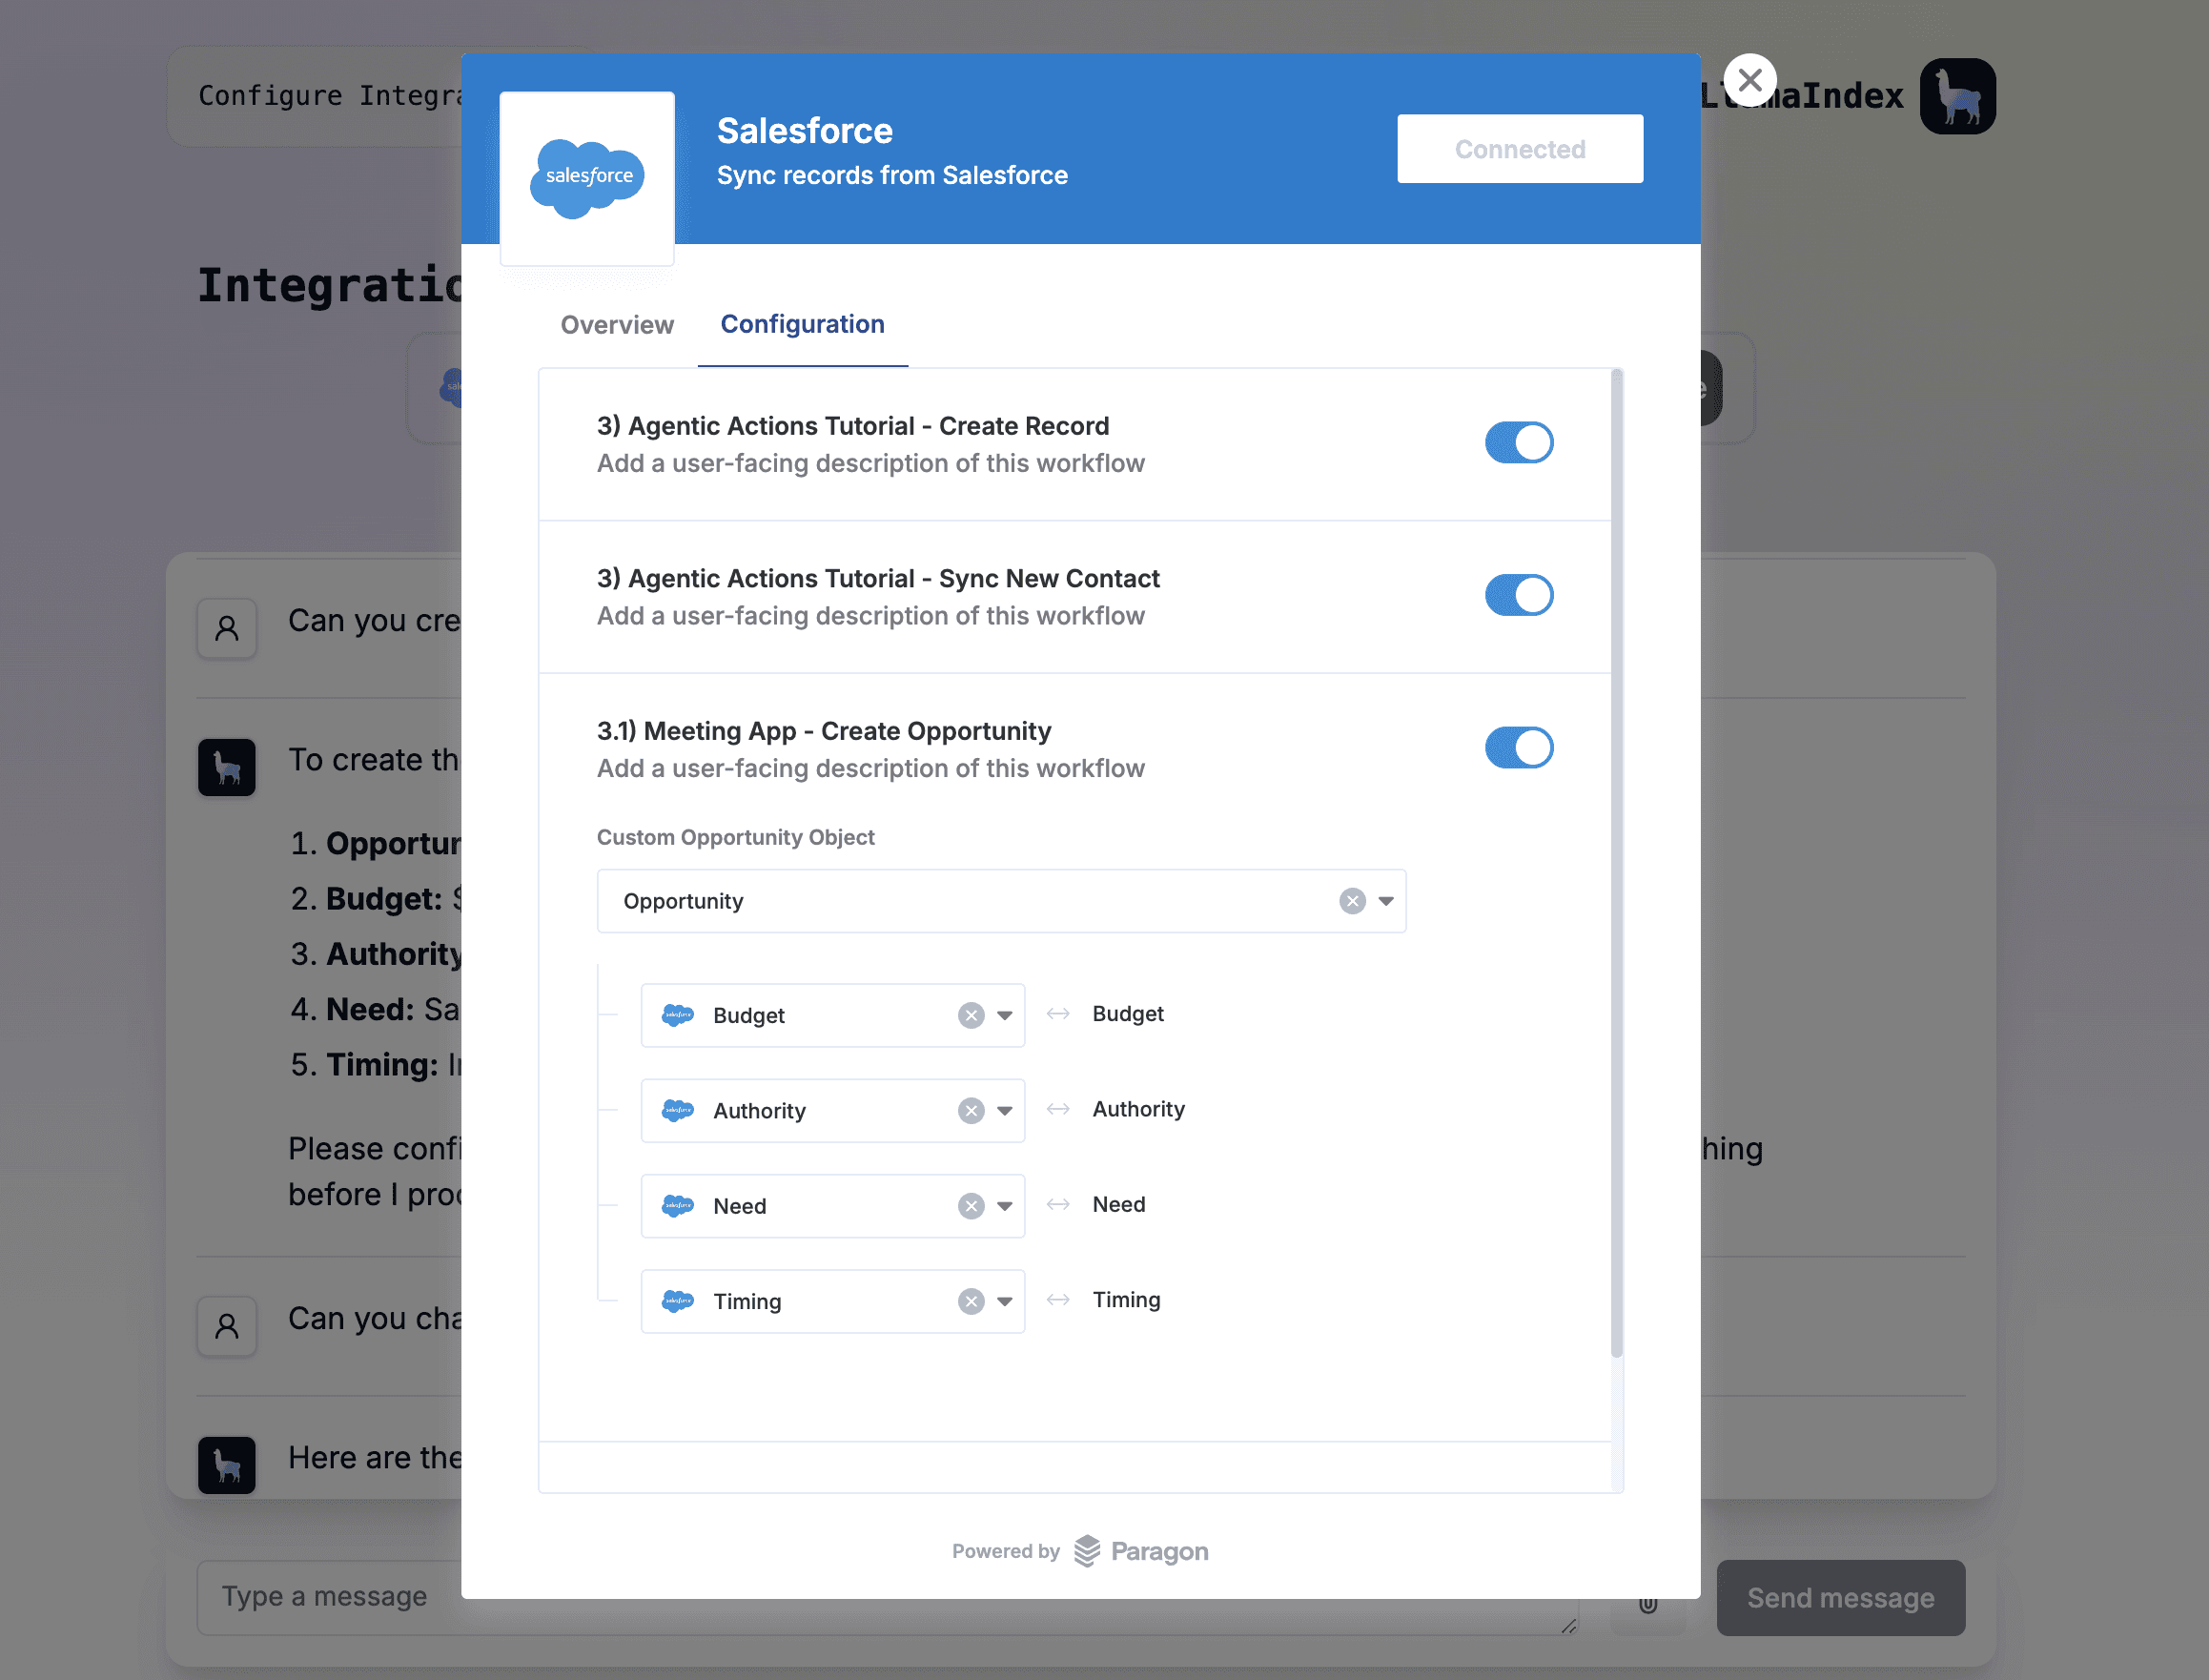Turn off Create Opportunity workflow switch
Viewport: 2209px width, 1680px height.
pos(1518,747)
